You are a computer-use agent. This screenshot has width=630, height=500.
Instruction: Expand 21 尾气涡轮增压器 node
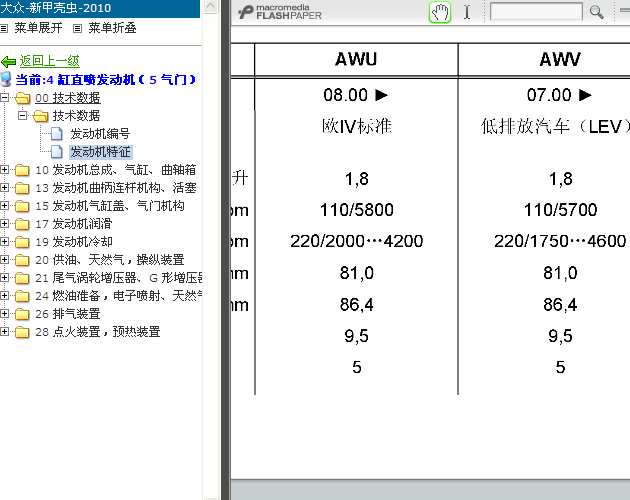[x=4, y=278]
